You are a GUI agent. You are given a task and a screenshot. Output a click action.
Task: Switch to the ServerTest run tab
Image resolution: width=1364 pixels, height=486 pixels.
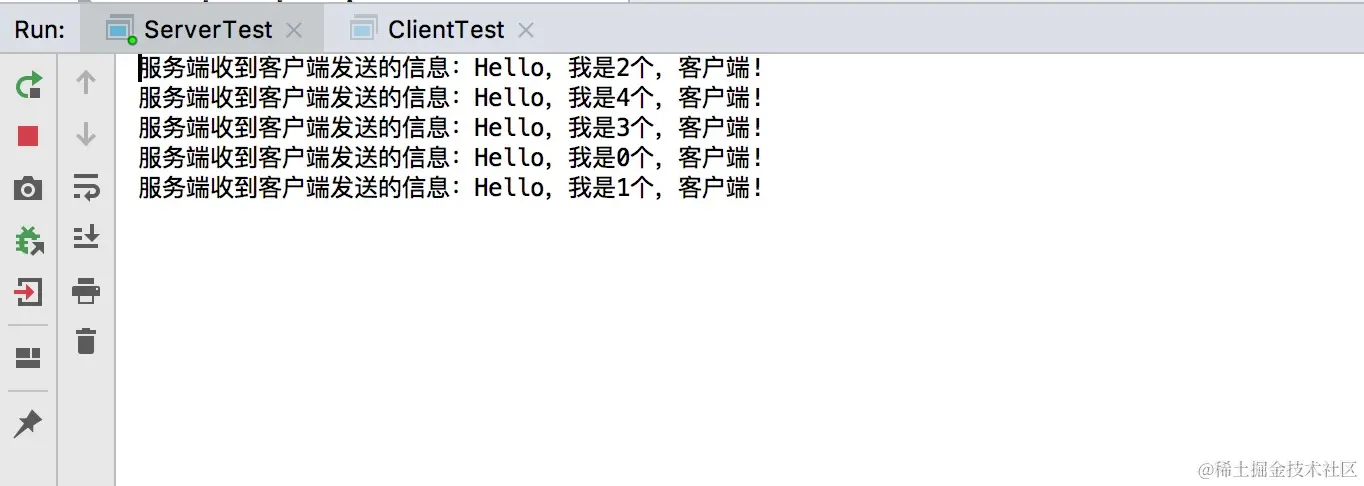[x=207, y=29]
